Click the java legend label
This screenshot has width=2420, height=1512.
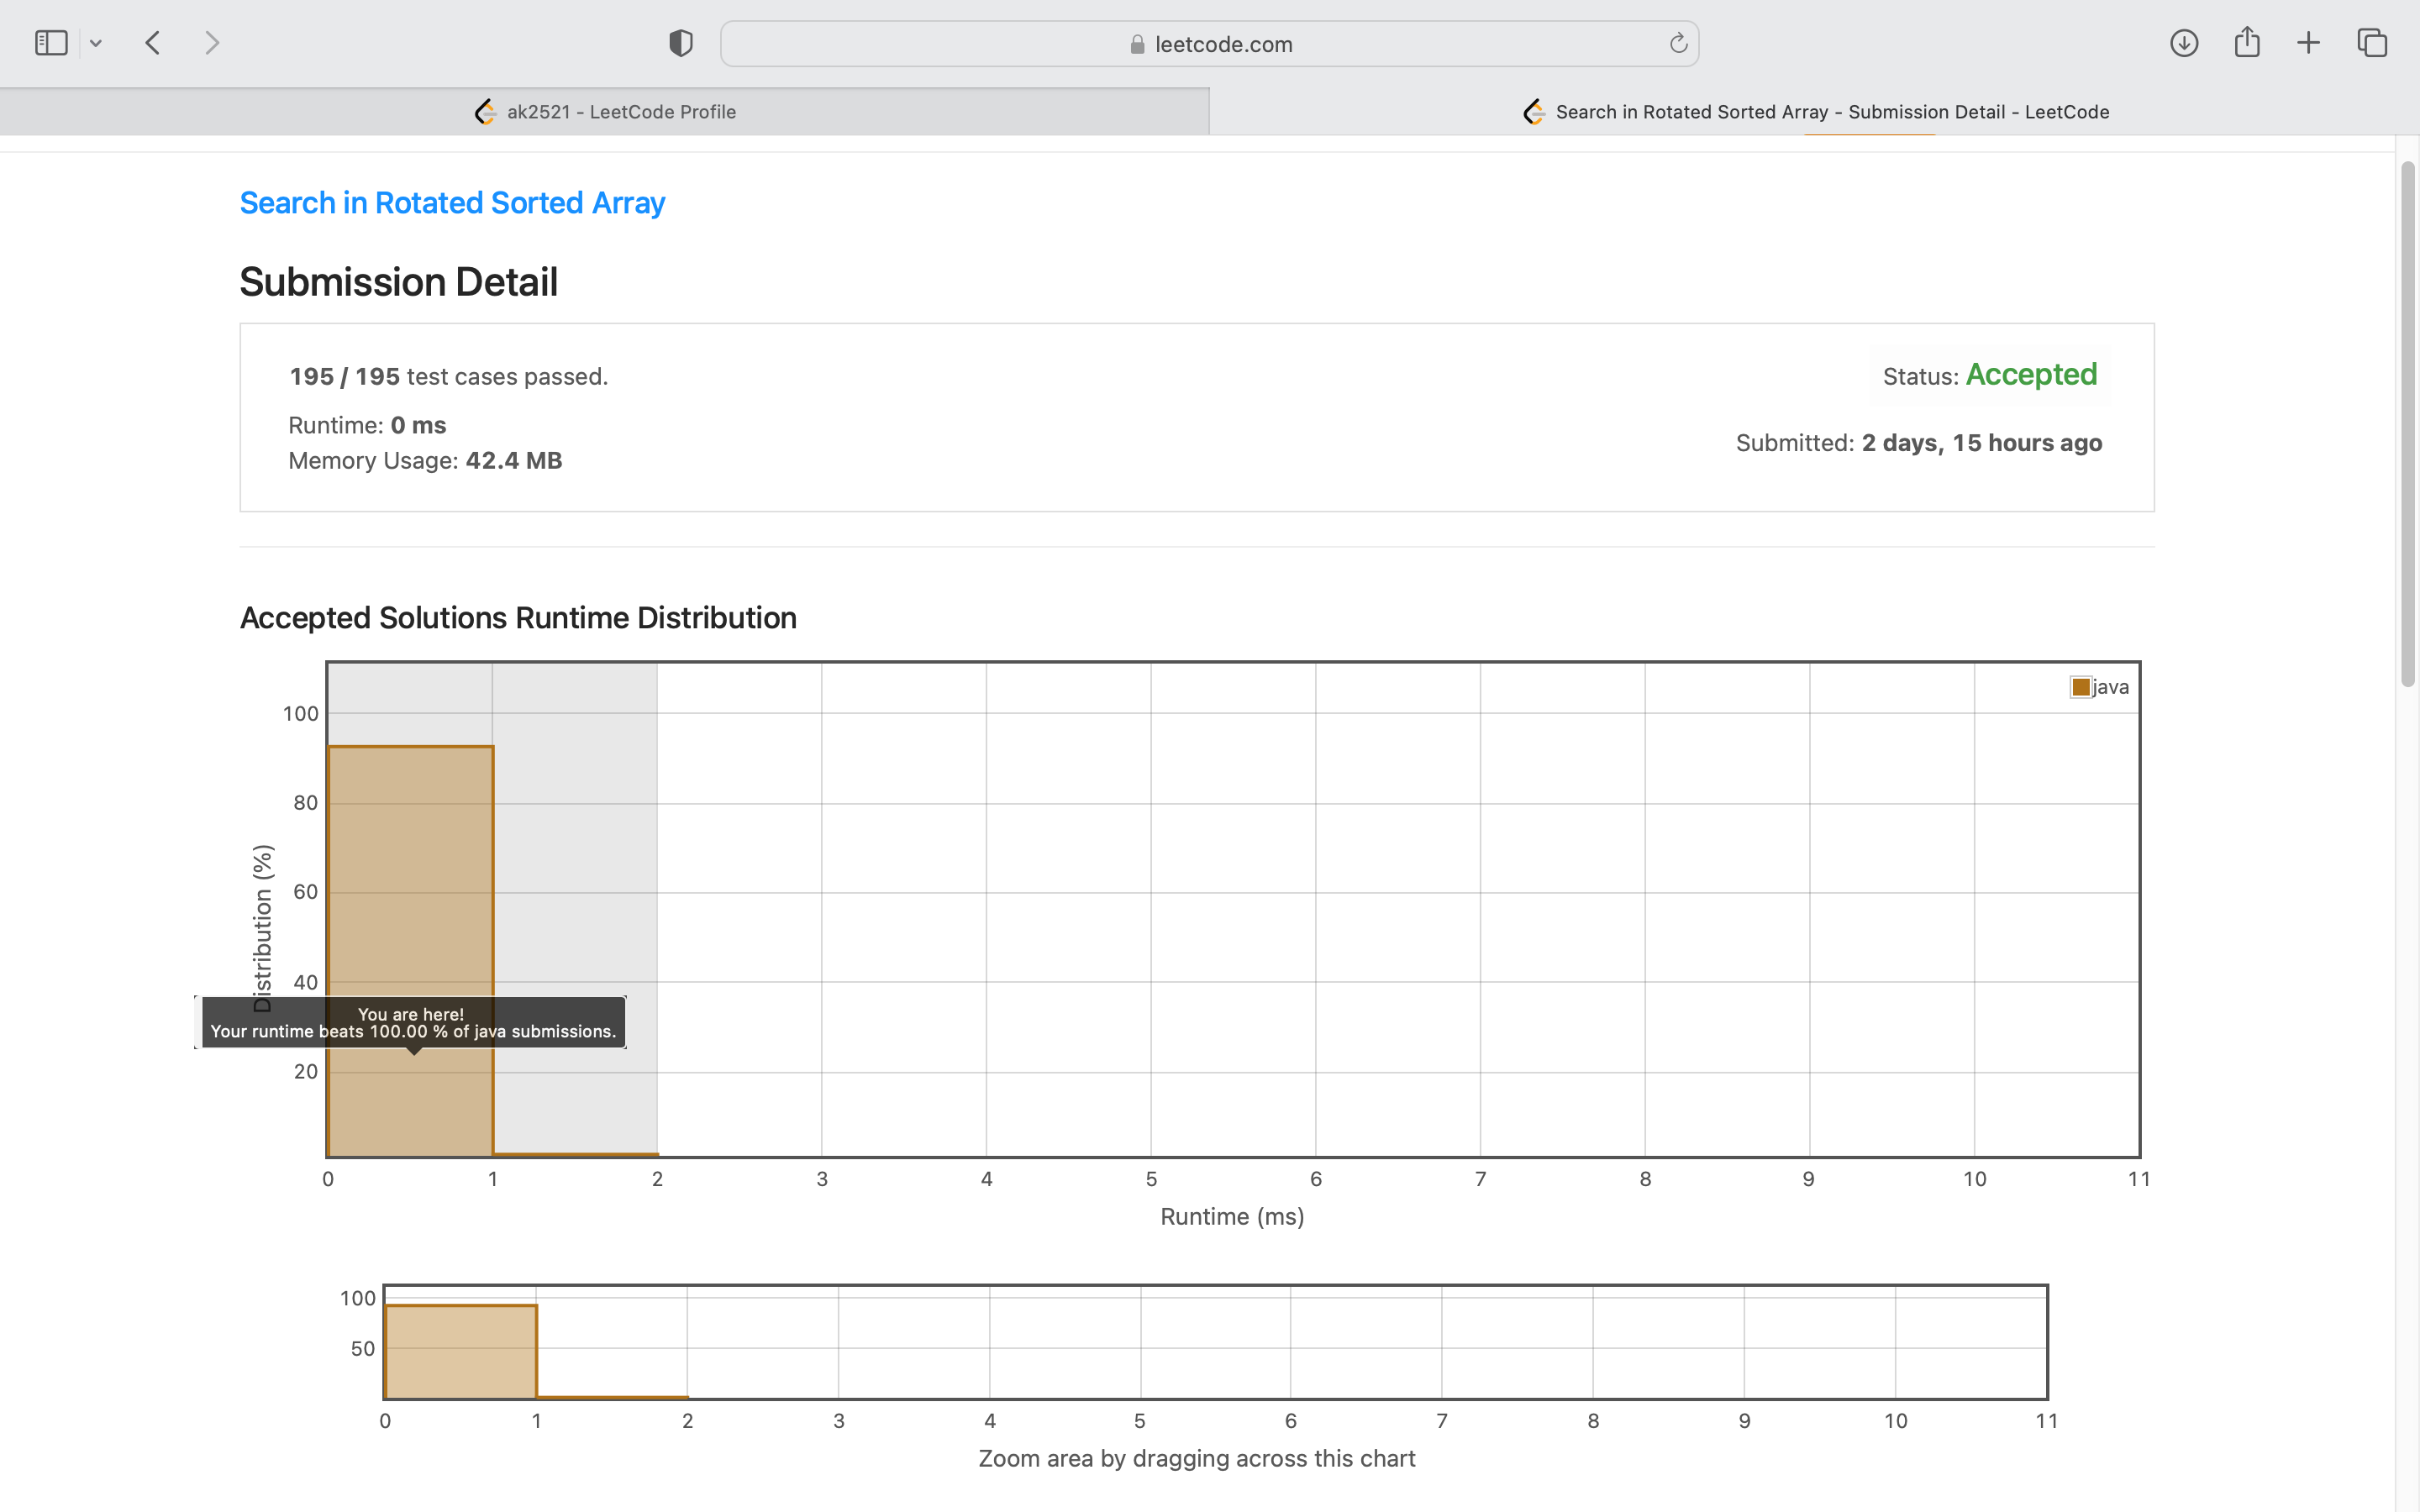coord(2110,687)
